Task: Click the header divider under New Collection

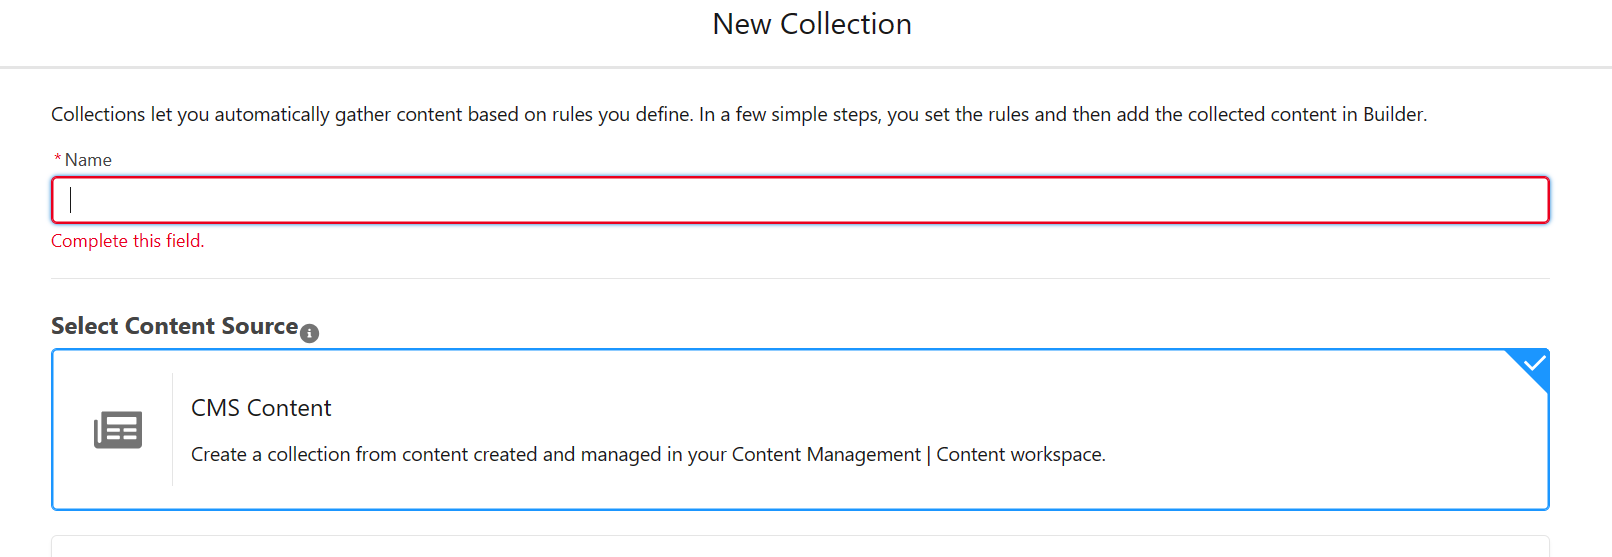Action: click(806, 67)
